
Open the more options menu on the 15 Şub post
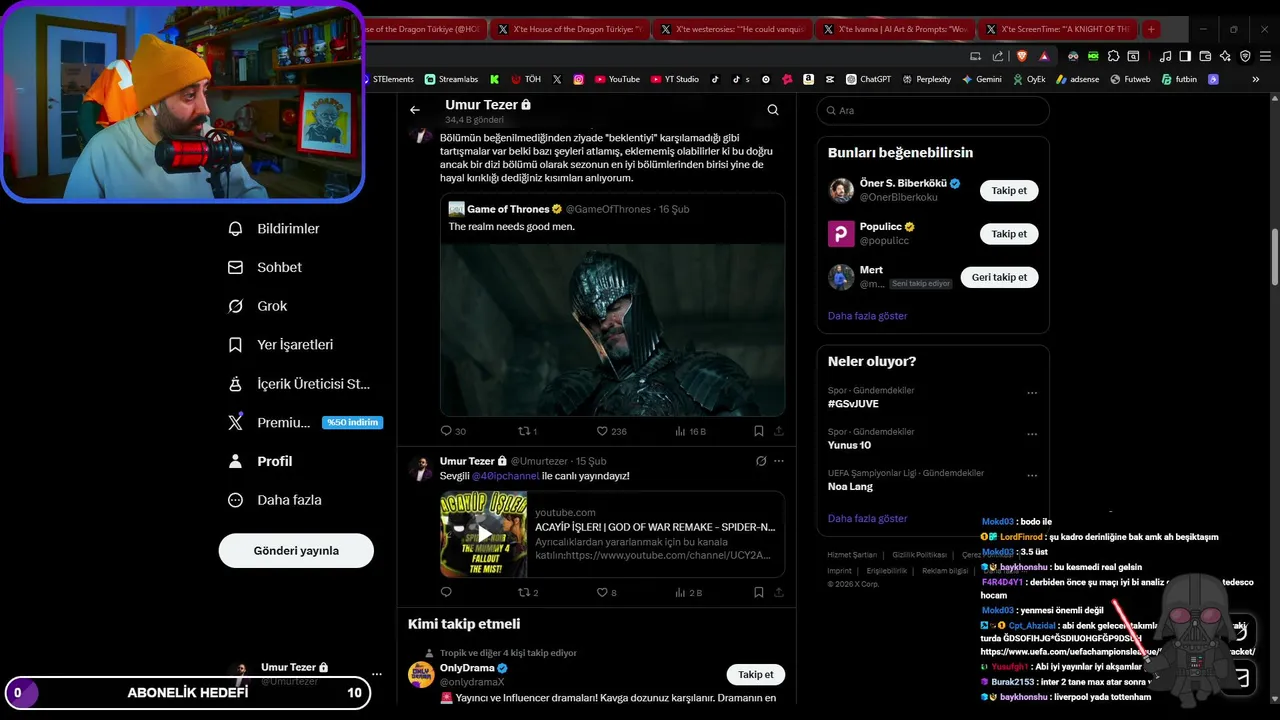coord(779,461)
